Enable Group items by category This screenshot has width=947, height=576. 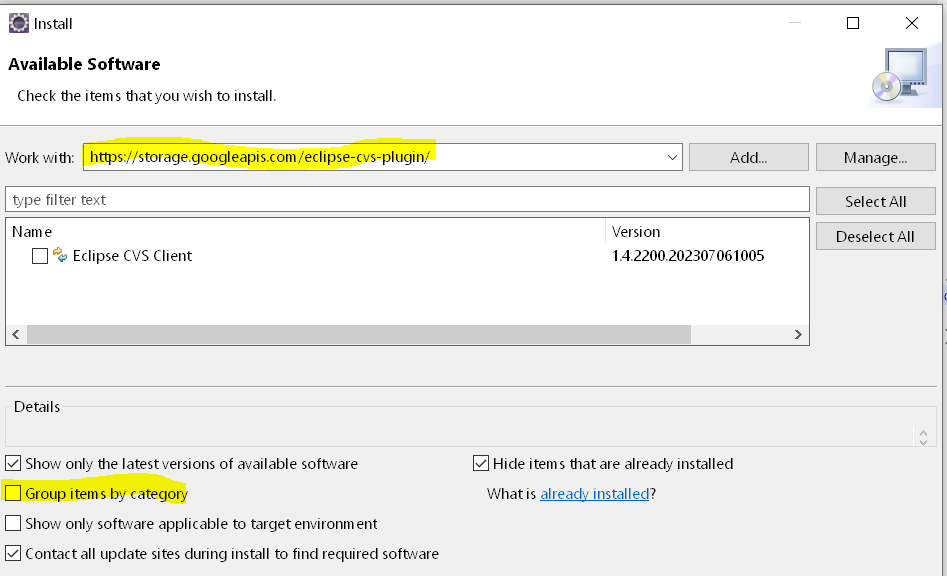click(13, 493)
